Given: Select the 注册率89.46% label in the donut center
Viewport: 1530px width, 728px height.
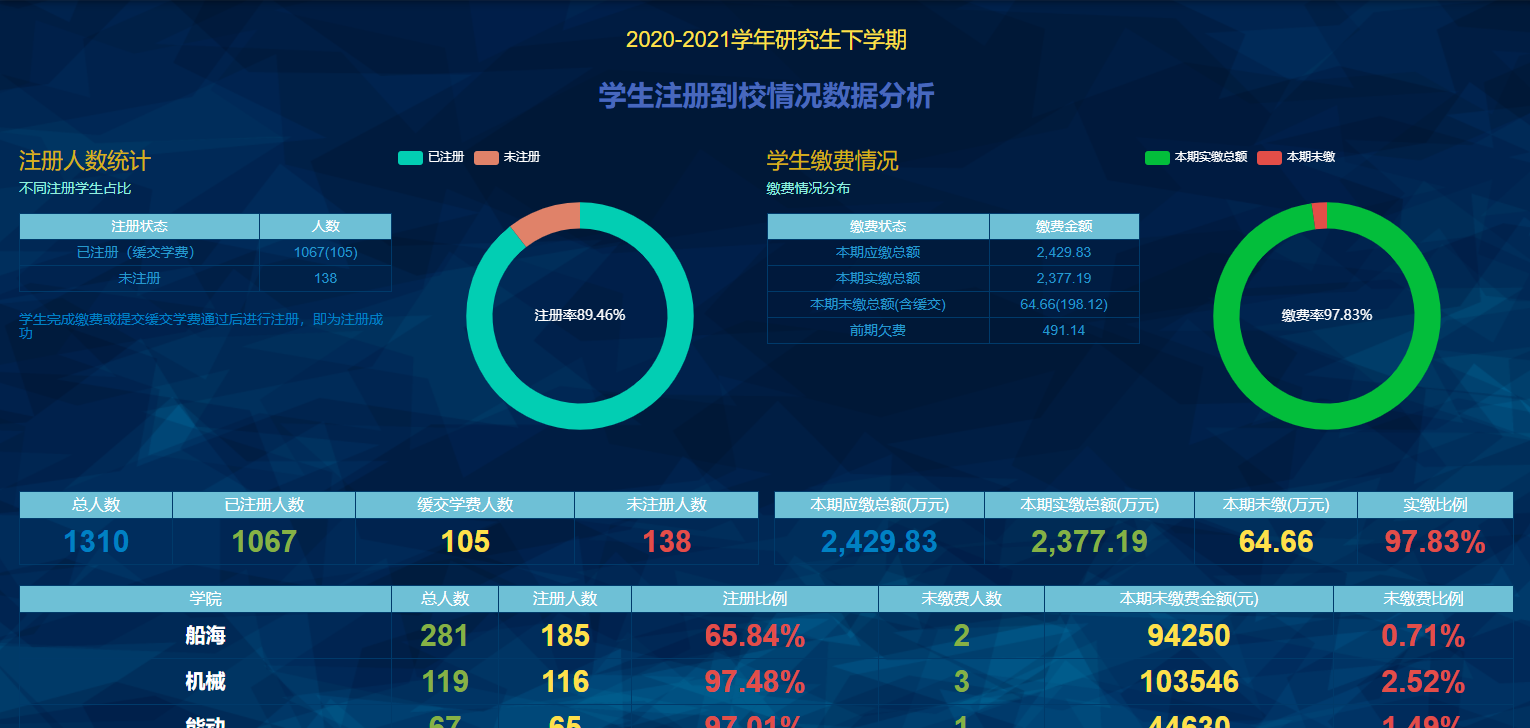Looking at the screenshot, I should [579, 315].
